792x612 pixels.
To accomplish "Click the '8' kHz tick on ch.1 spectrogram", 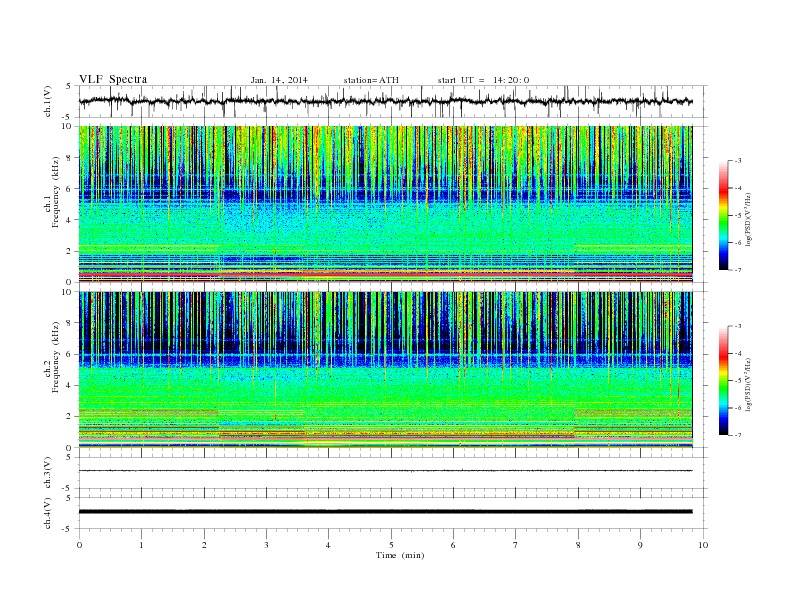I will (69, 158).
